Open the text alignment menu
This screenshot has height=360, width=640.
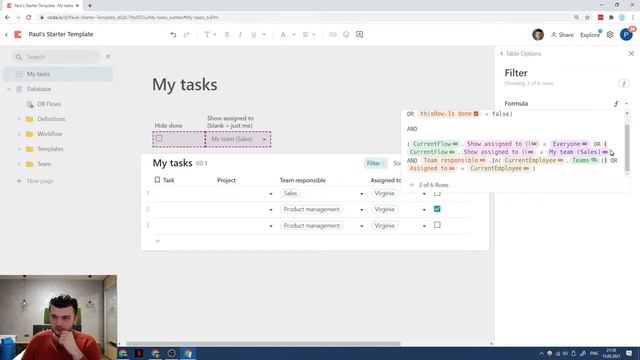tap(309, 35)
